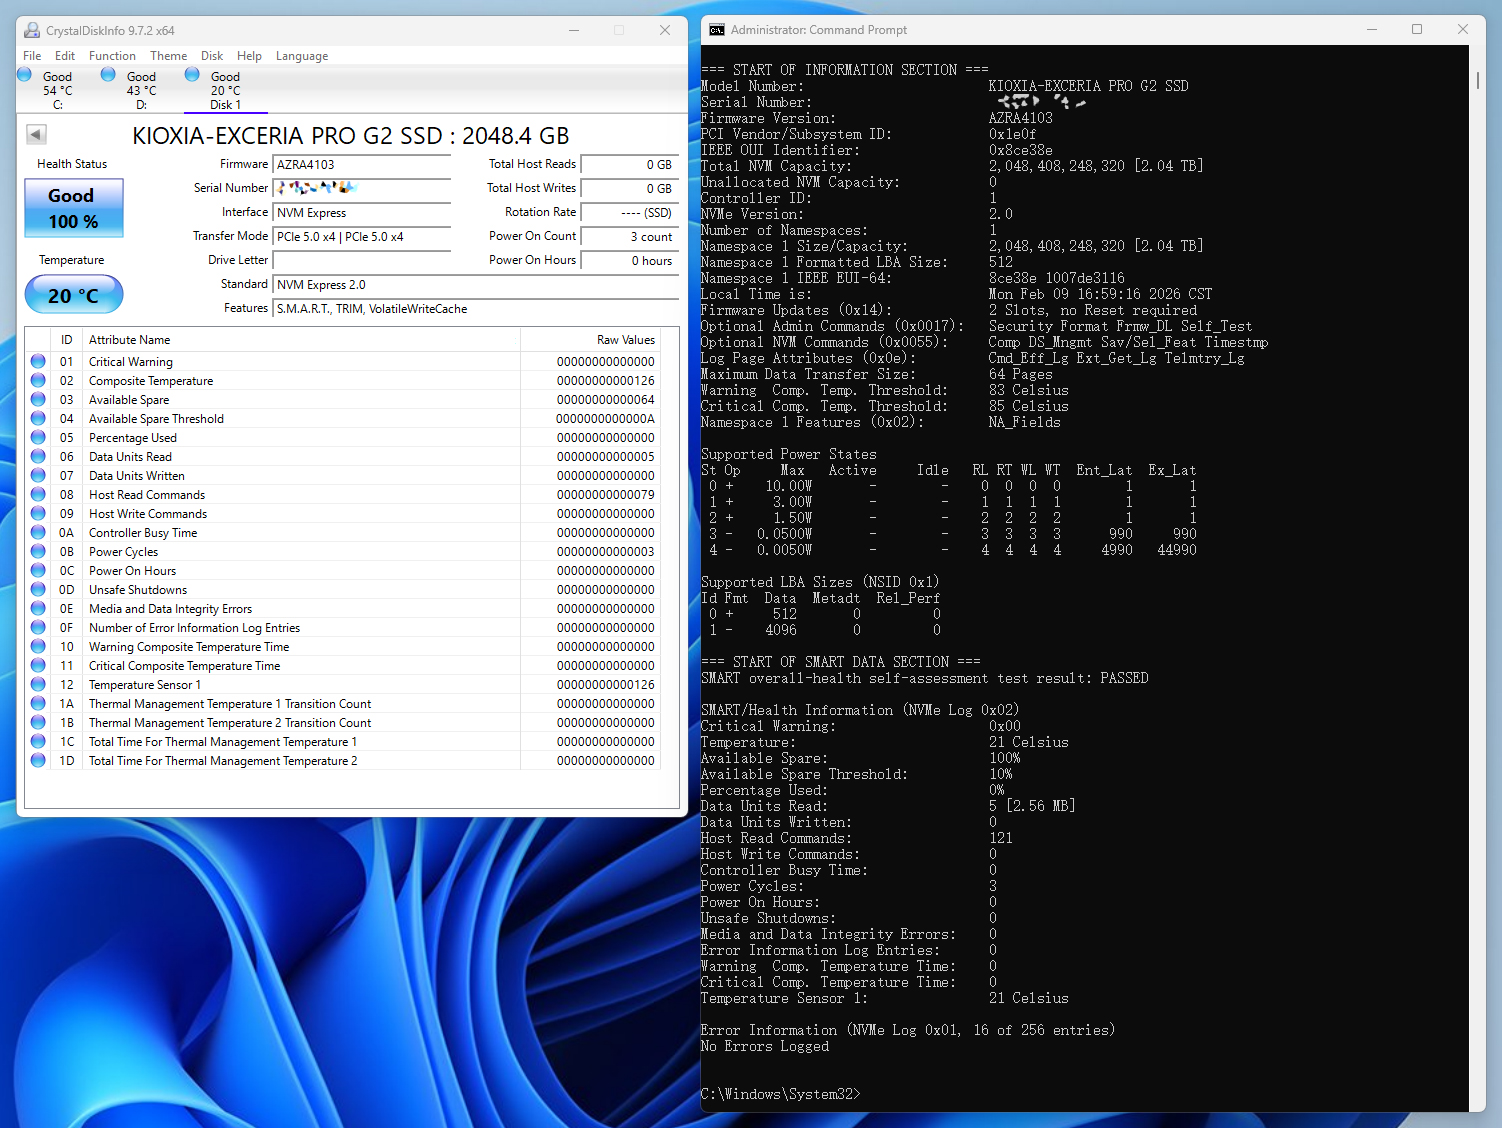Image resolution: width=1502 pixels, height=1128 pixels.
Task: Click the Firmware field AZRA4103
Action: (x=362, y=165)
